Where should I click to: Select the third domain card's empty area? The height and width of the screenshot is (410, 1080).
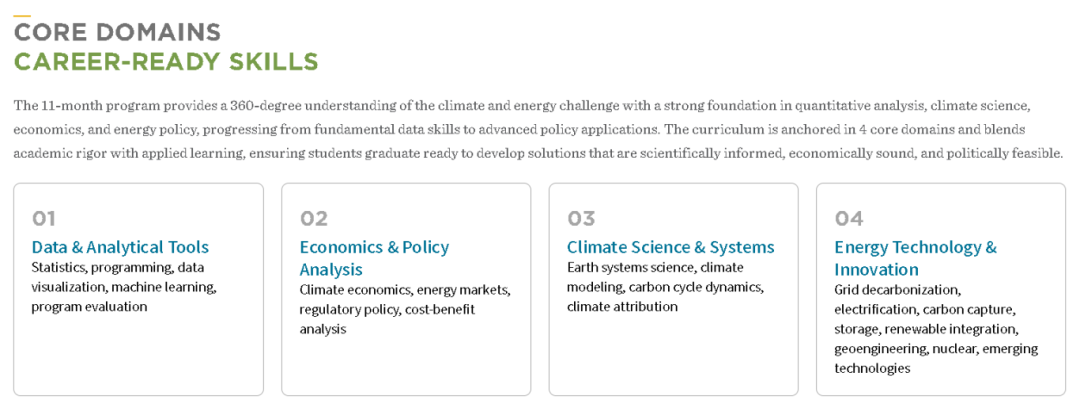[673, 355]
